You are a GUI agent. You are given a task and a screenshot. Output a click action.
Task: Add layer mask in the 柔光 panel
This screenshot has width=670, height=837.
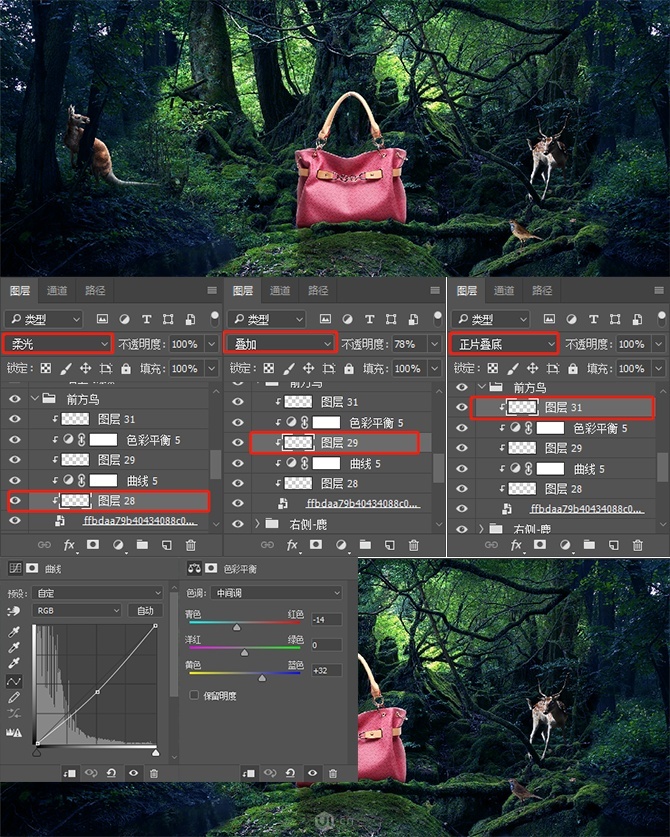click(93, 544)
